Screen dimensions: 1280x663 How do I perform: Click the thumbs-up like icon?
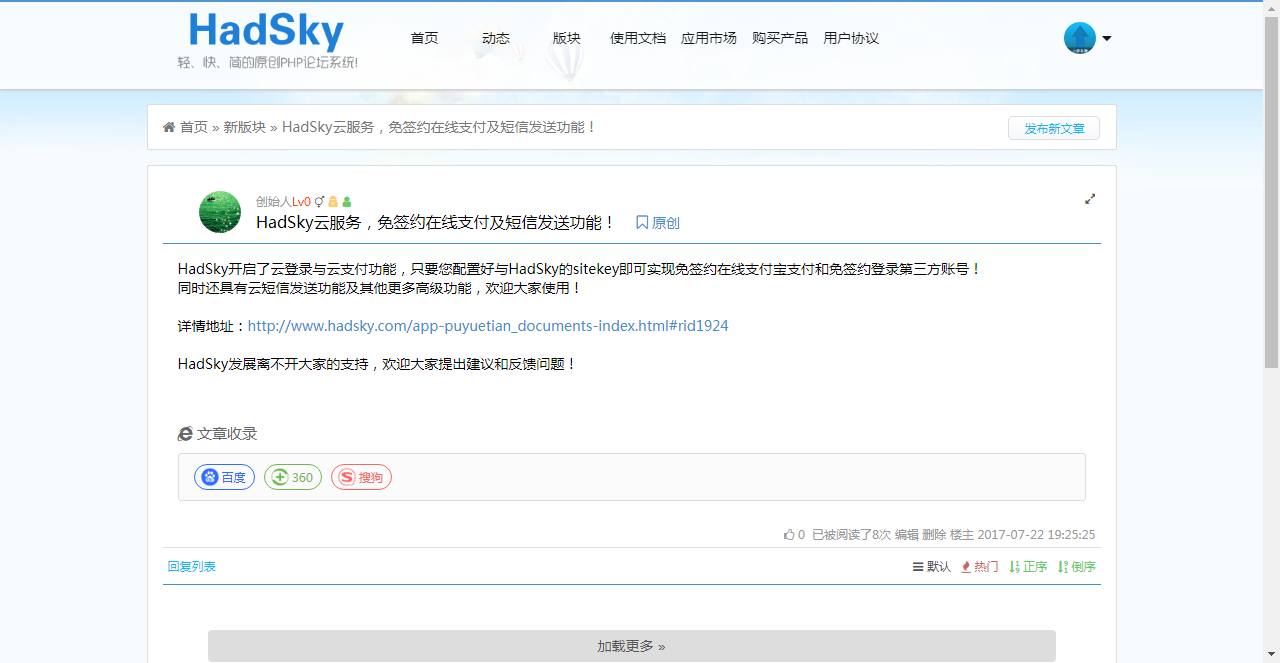coord(789,535)
